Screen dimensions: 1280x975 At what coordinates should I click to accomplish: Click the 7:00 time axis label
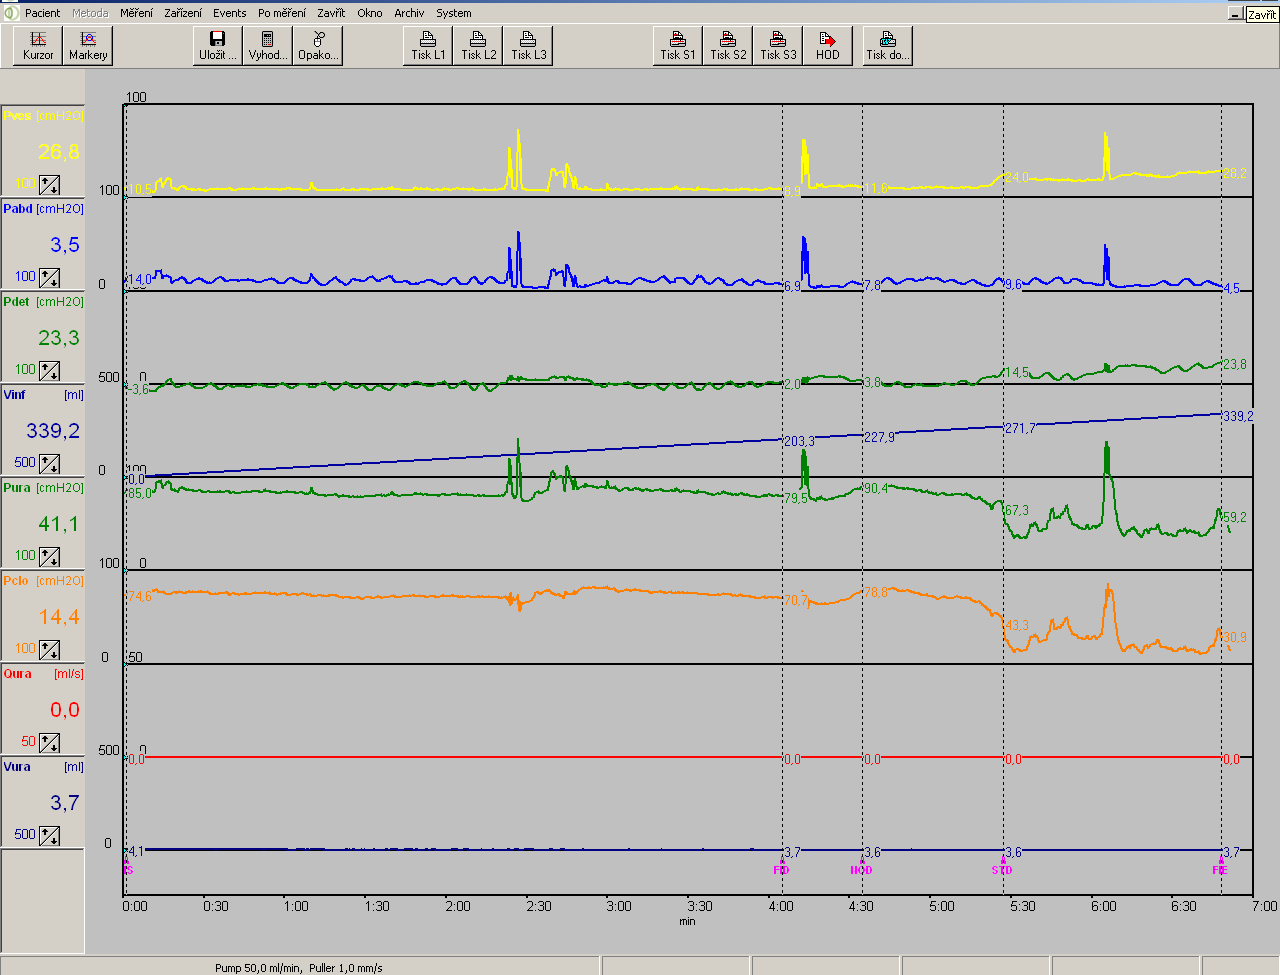click(1265, 906)
